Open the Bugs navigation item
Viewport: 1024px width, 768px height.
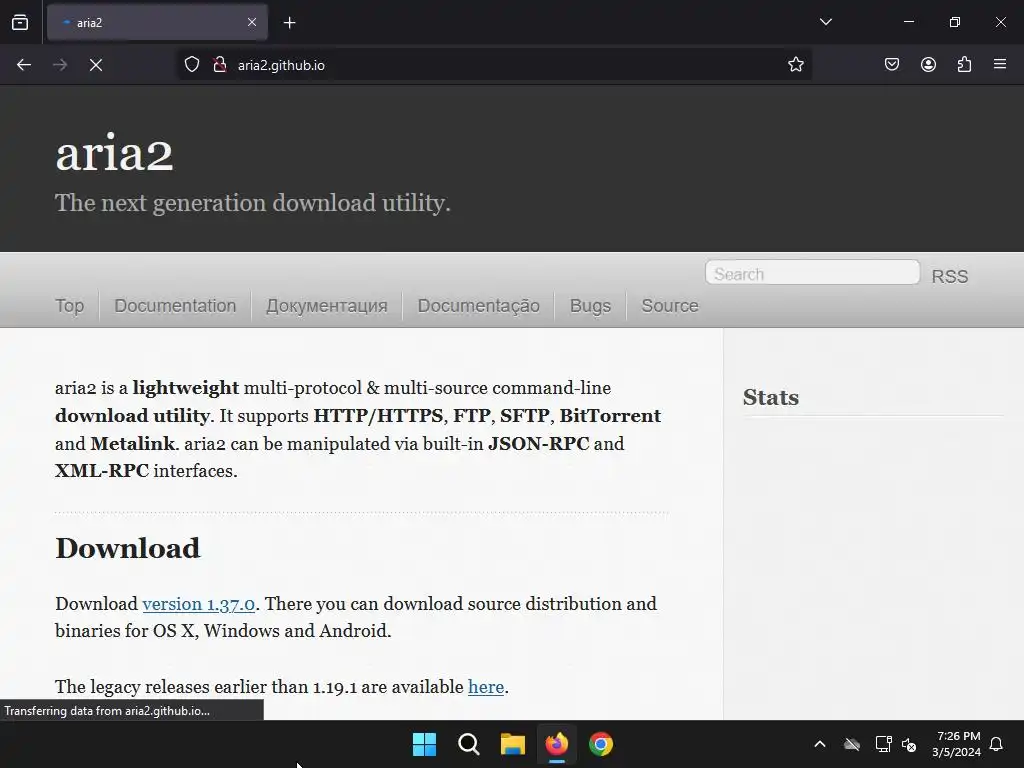pos(590,306)
